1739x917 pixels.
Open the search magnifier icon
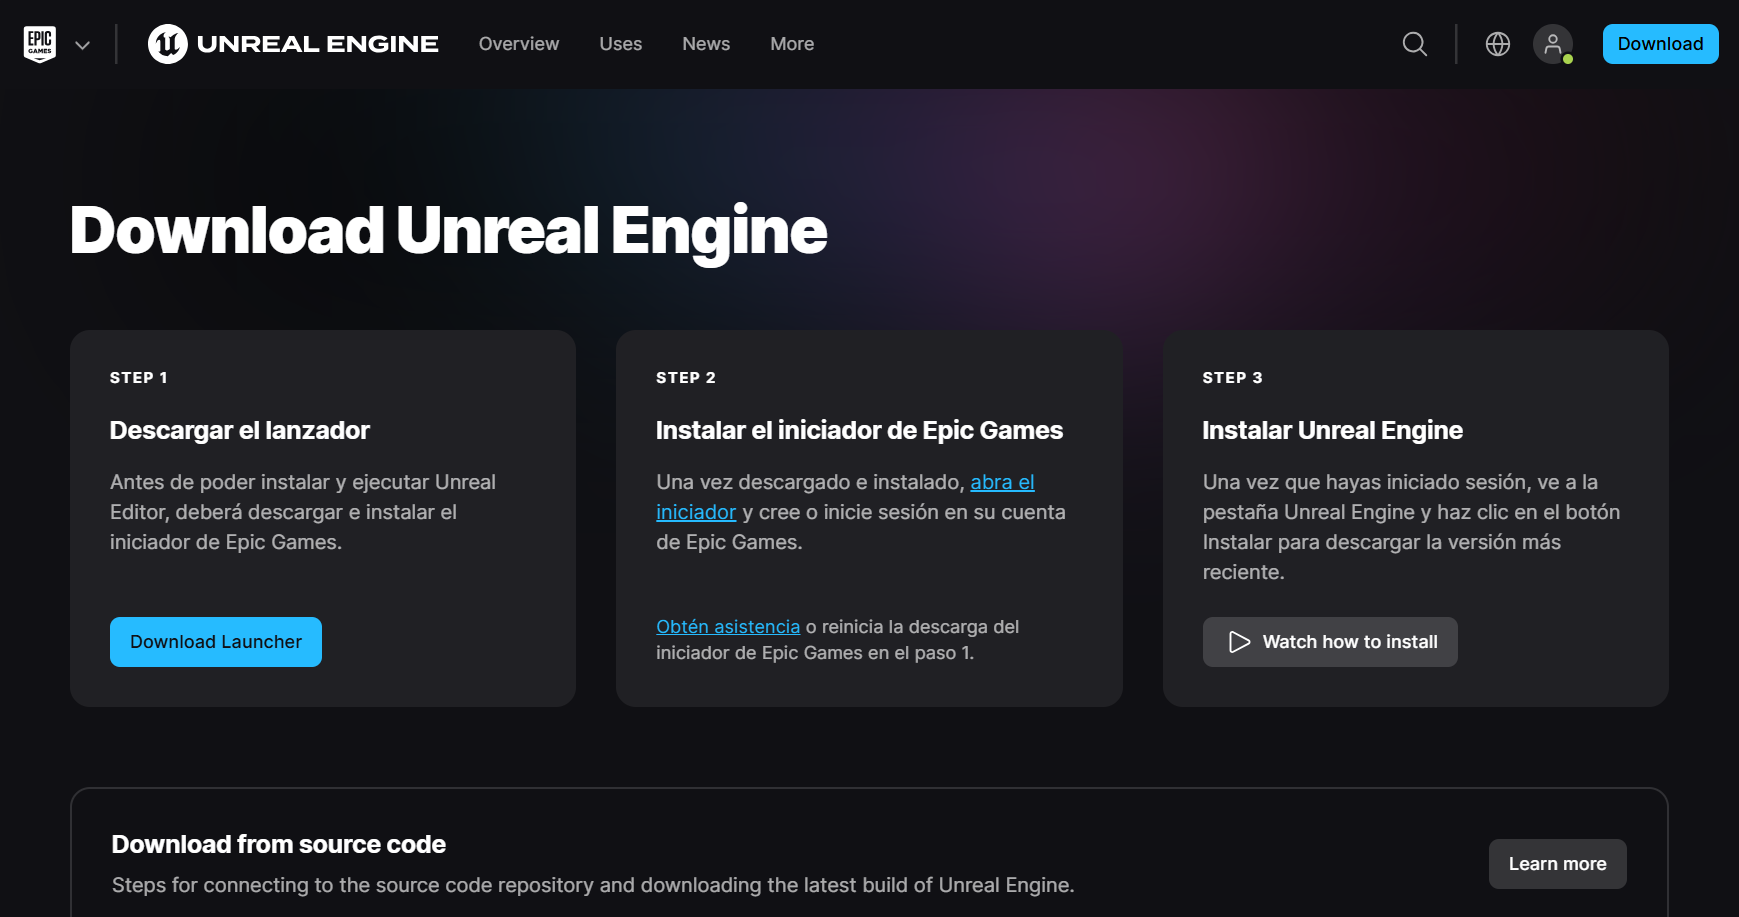tap(1414, 44)
